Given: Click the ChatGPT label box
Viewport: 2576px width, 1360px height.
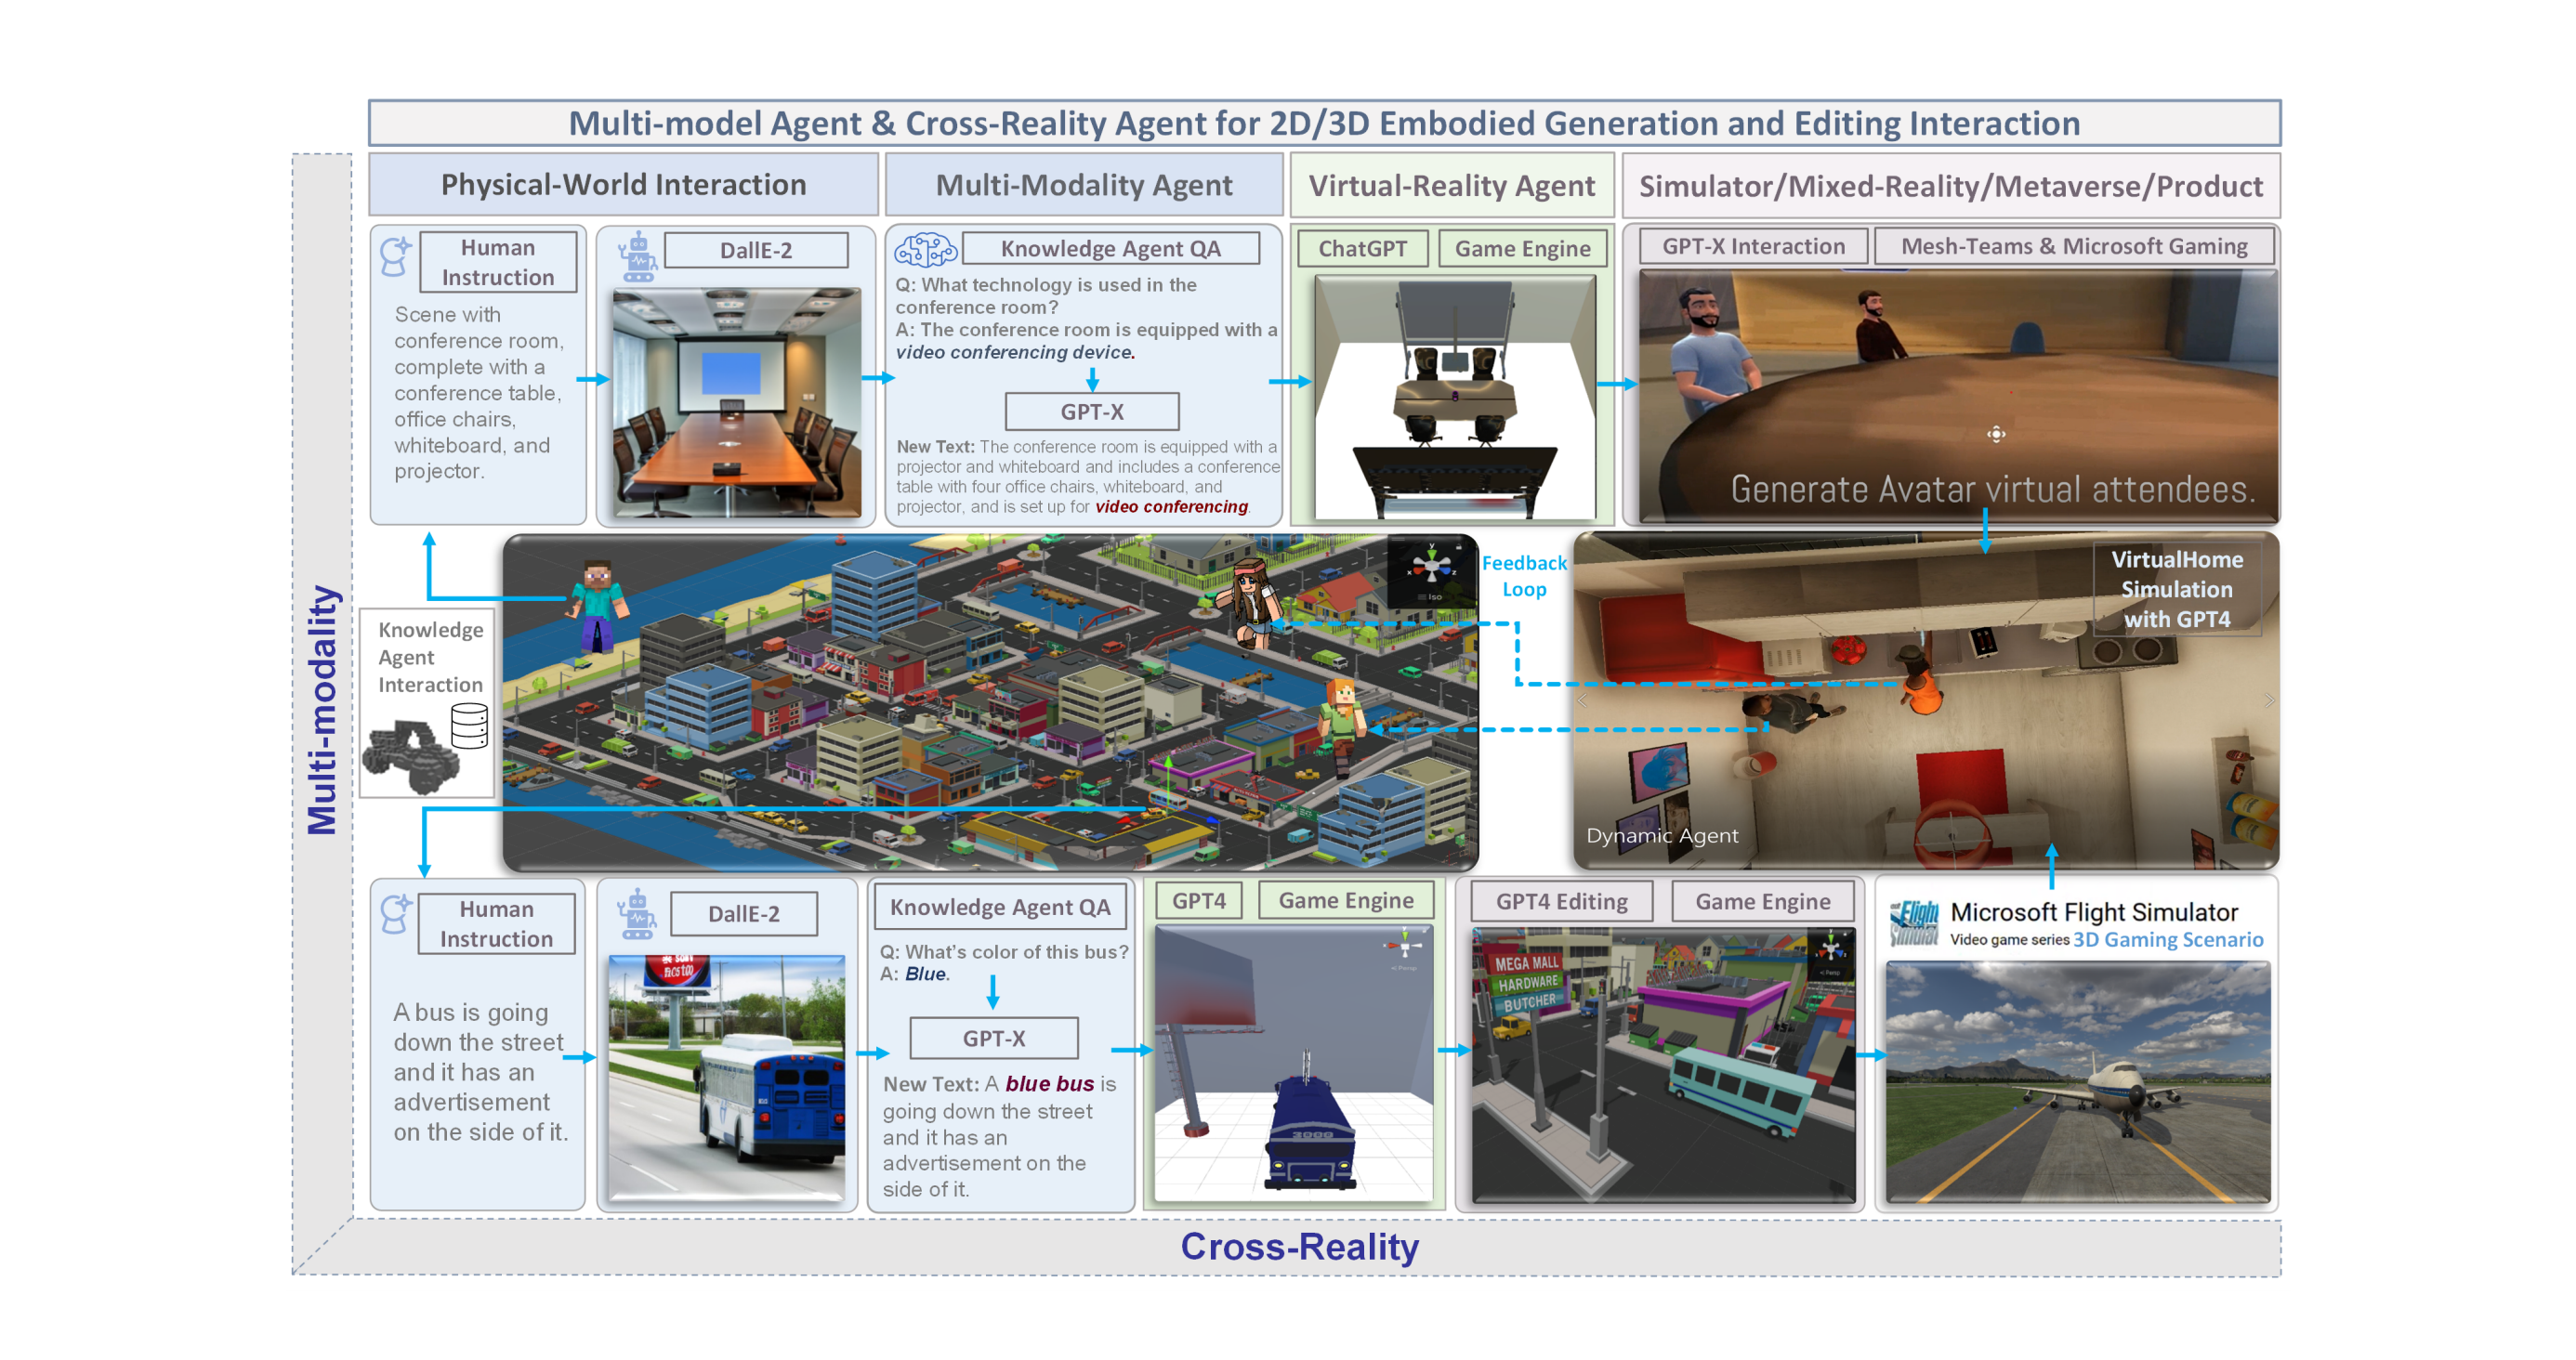Looking at the screenshot, I should pos(1362,249).
